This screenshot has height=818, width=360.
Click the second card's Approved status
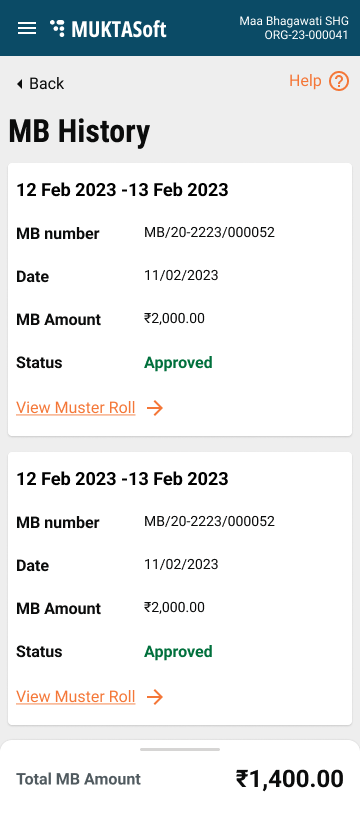(x=178, y=652)
